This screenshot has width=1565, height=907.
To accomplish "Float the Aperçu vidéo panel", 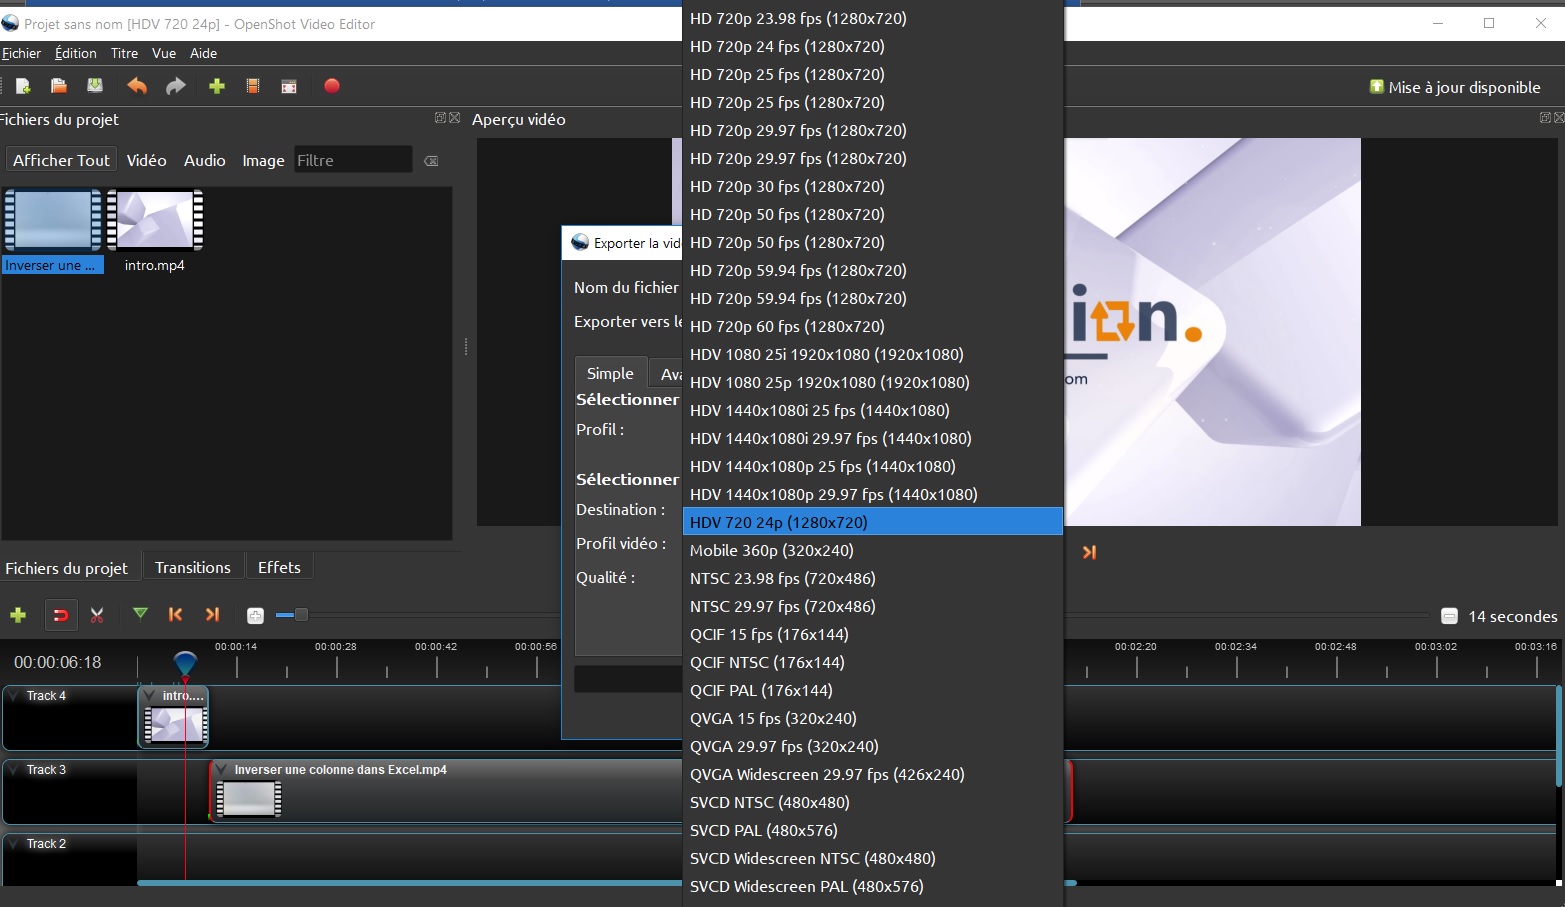I will point(1545,118).
